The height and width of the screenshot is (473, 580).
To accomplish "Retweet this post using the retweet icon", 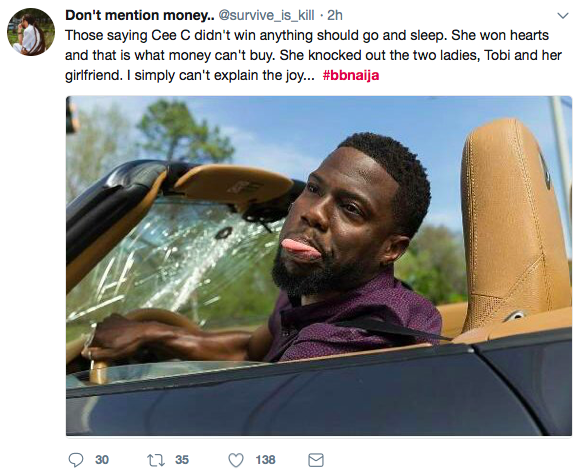I will (x=155, y=460).
